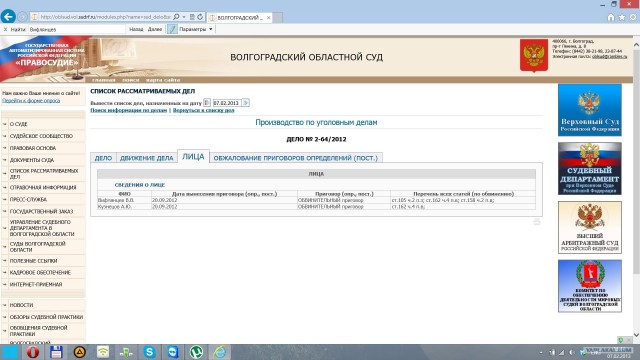Close the ВОЛГОГРАДСКИЙ browser tab

point(268,18)
